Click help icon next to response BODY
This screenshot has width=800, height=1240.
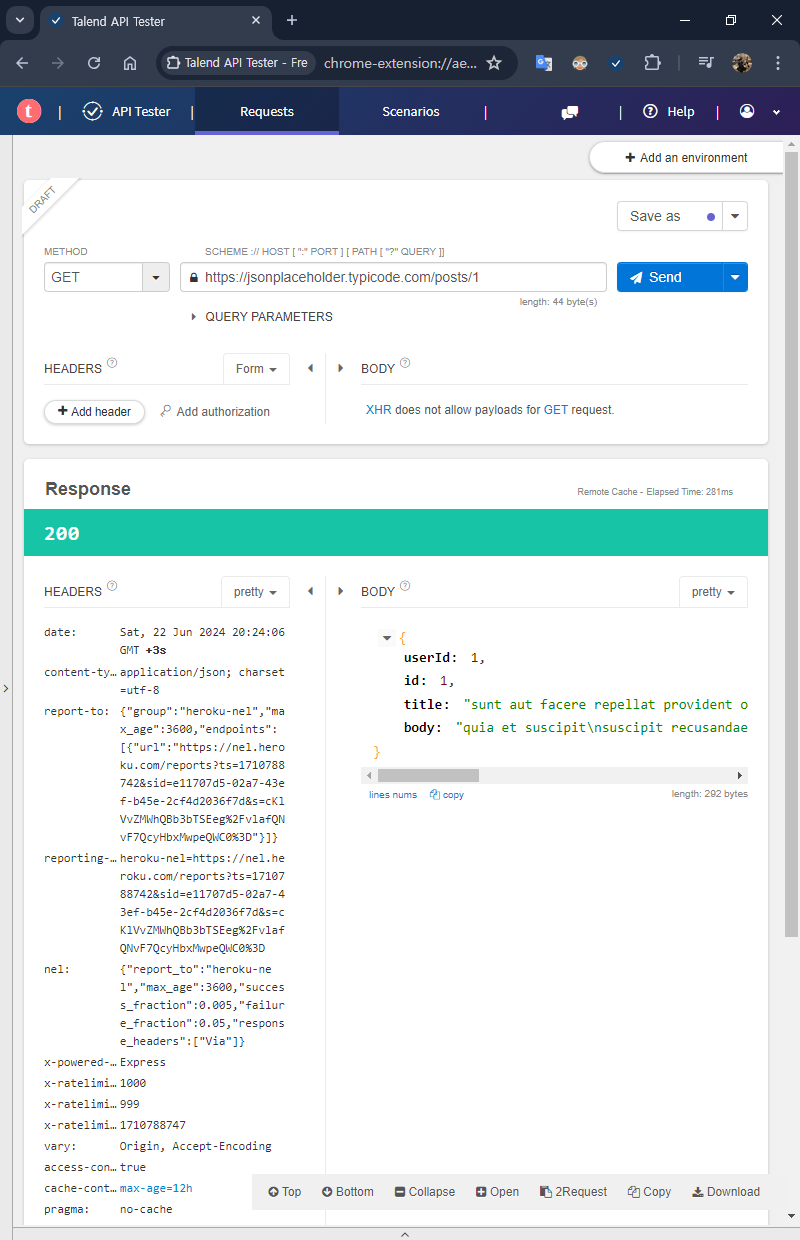(405, 587)
